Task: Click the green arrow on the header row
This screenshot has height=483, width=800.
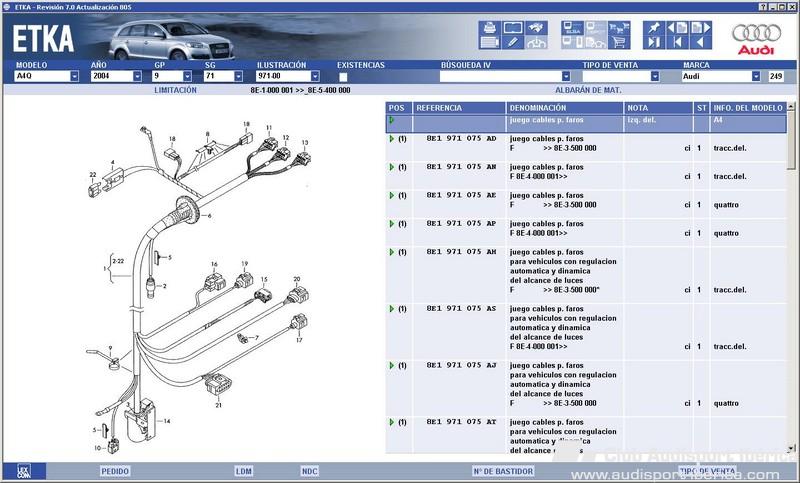Action: pyautogui.click(x=391, y=120)
